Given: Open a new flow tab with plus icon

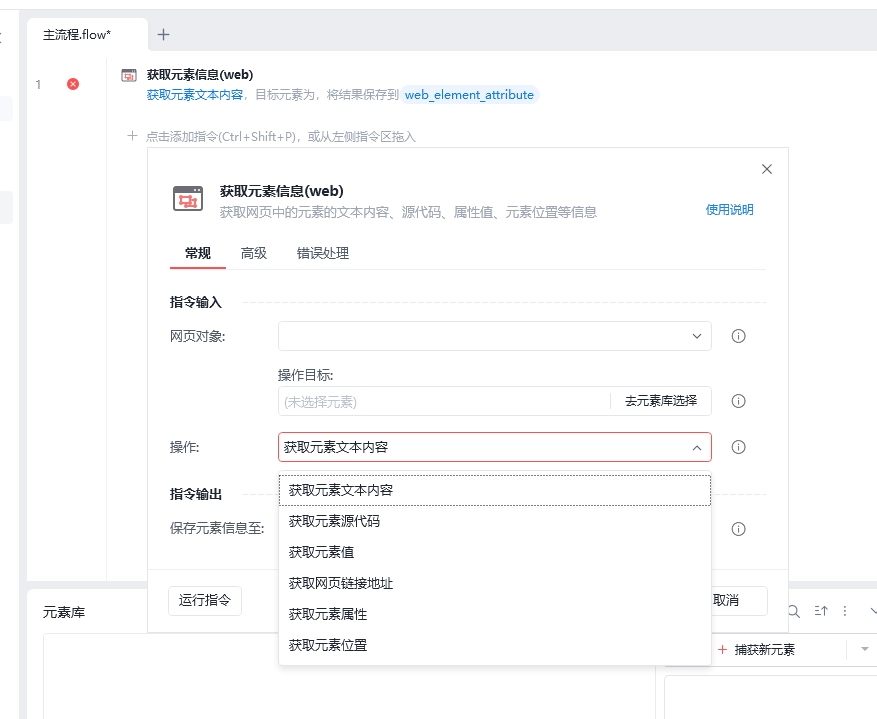Looking at the screenshot, I should (163, 35).
